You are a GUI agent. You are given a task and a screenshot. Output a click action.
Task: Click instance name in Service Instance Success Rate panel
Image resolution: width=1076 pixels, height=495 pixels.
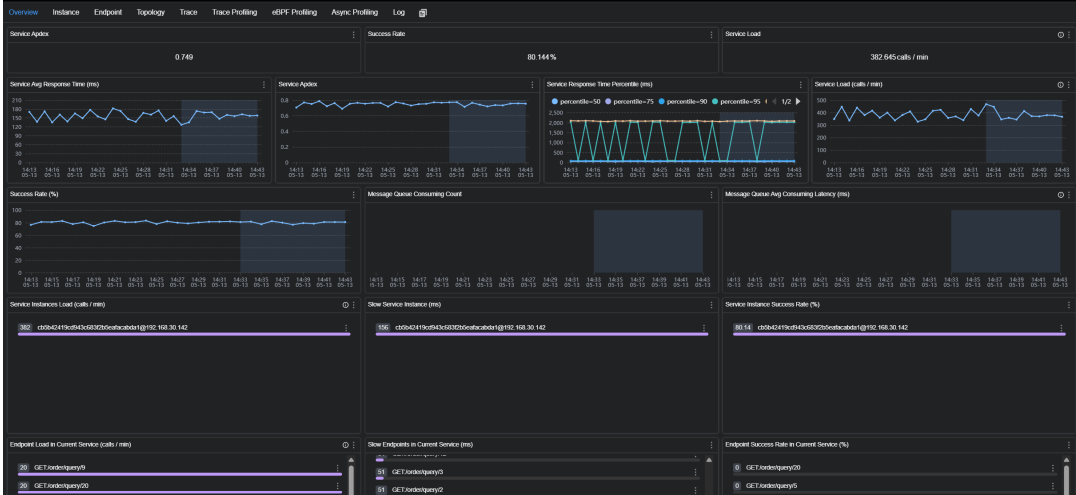[832, 327]
